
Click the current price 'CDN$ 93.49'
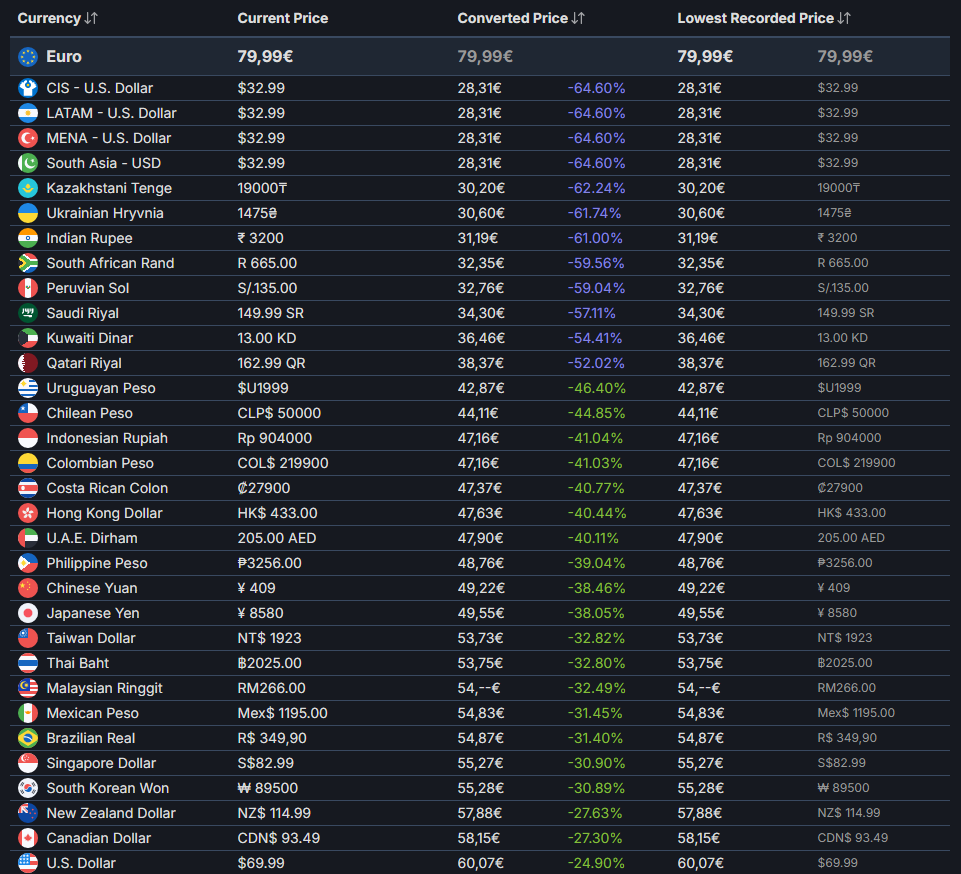[278, 838]
